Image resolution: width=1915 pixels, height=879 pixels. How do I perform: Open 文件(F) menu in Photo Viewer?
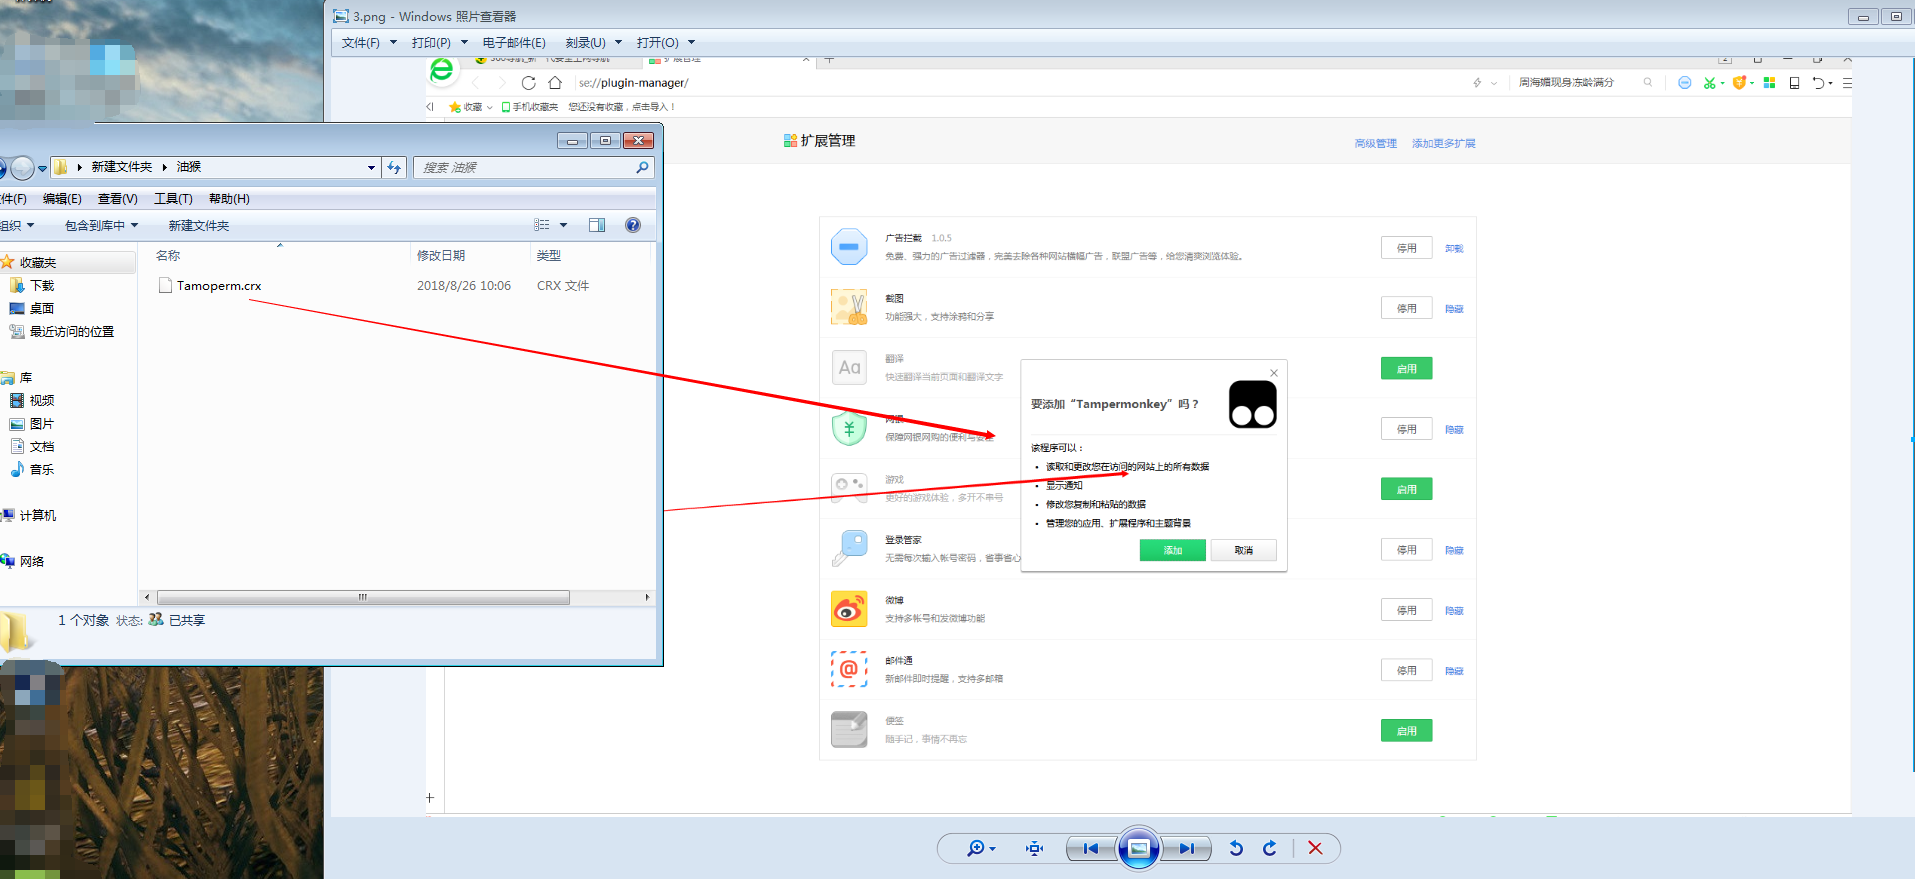coord(369,43)
